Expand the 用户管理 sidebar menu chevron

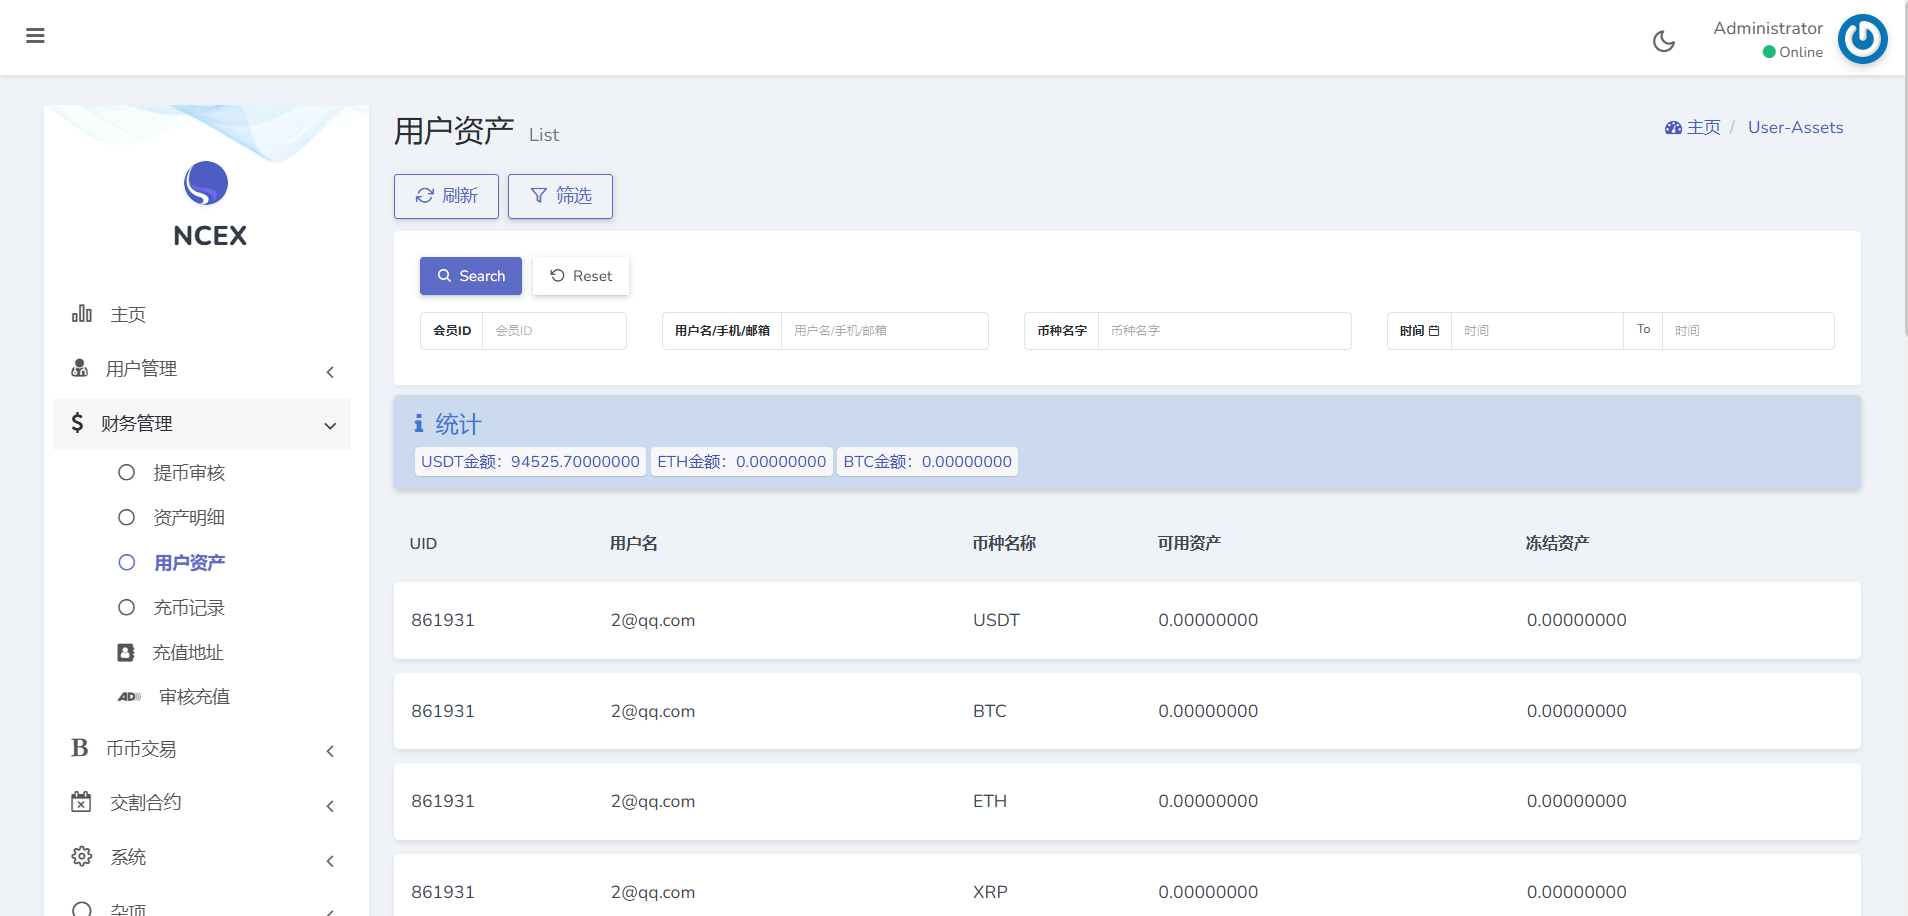point(330,372)
